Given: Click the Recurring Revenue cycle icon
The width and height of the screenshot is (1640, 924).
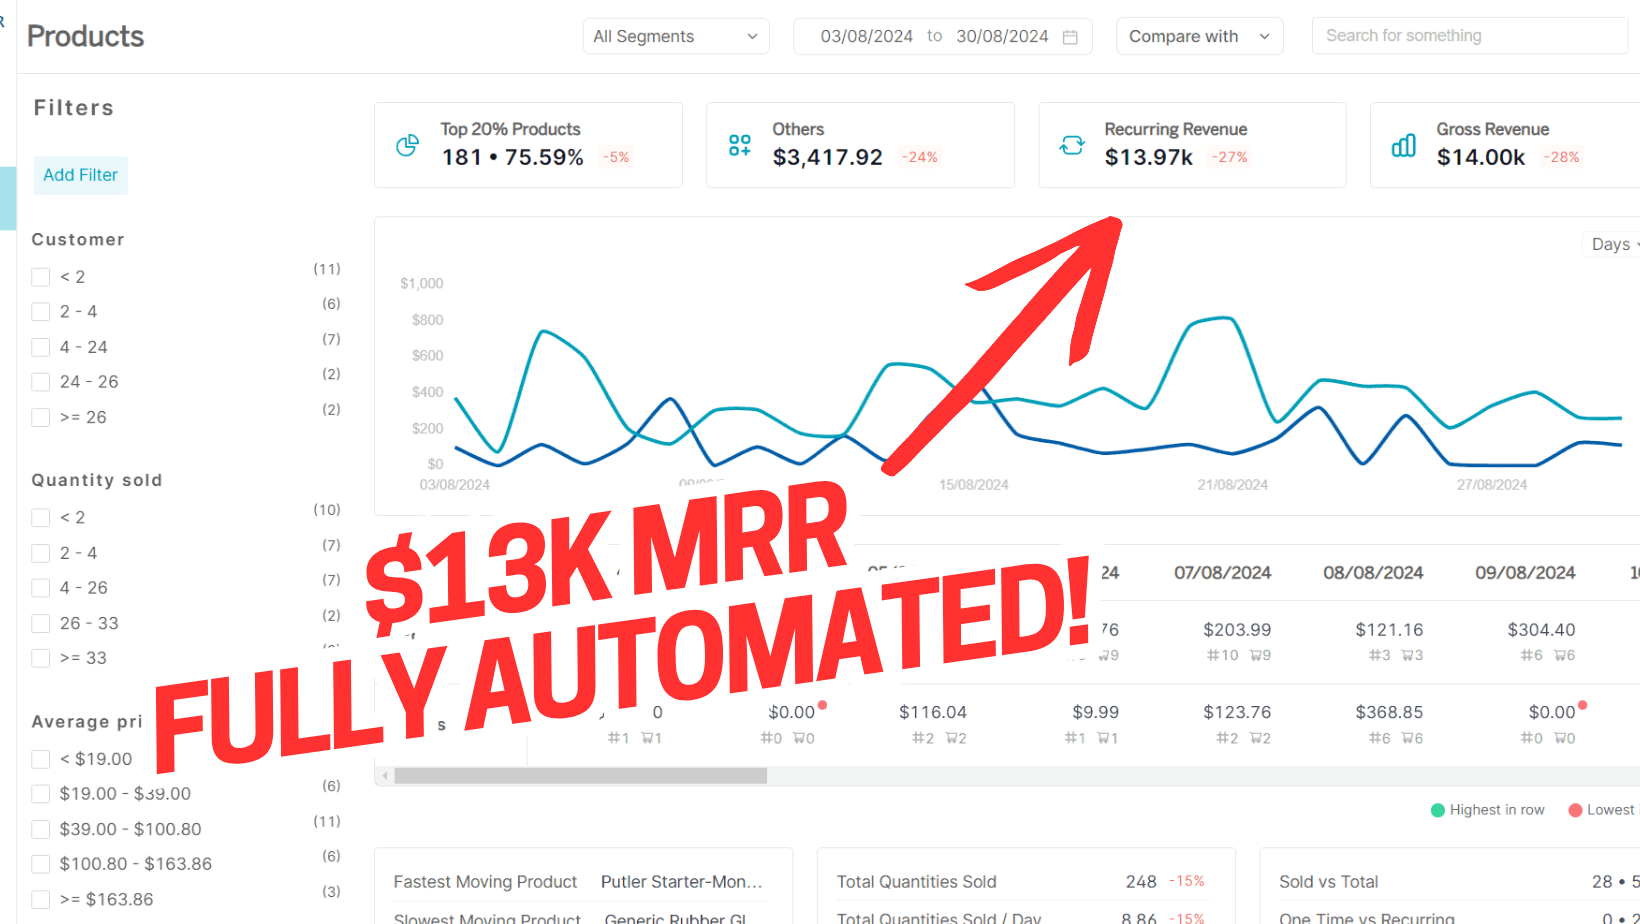Looking at the screenshot, I should [1072, 146].
